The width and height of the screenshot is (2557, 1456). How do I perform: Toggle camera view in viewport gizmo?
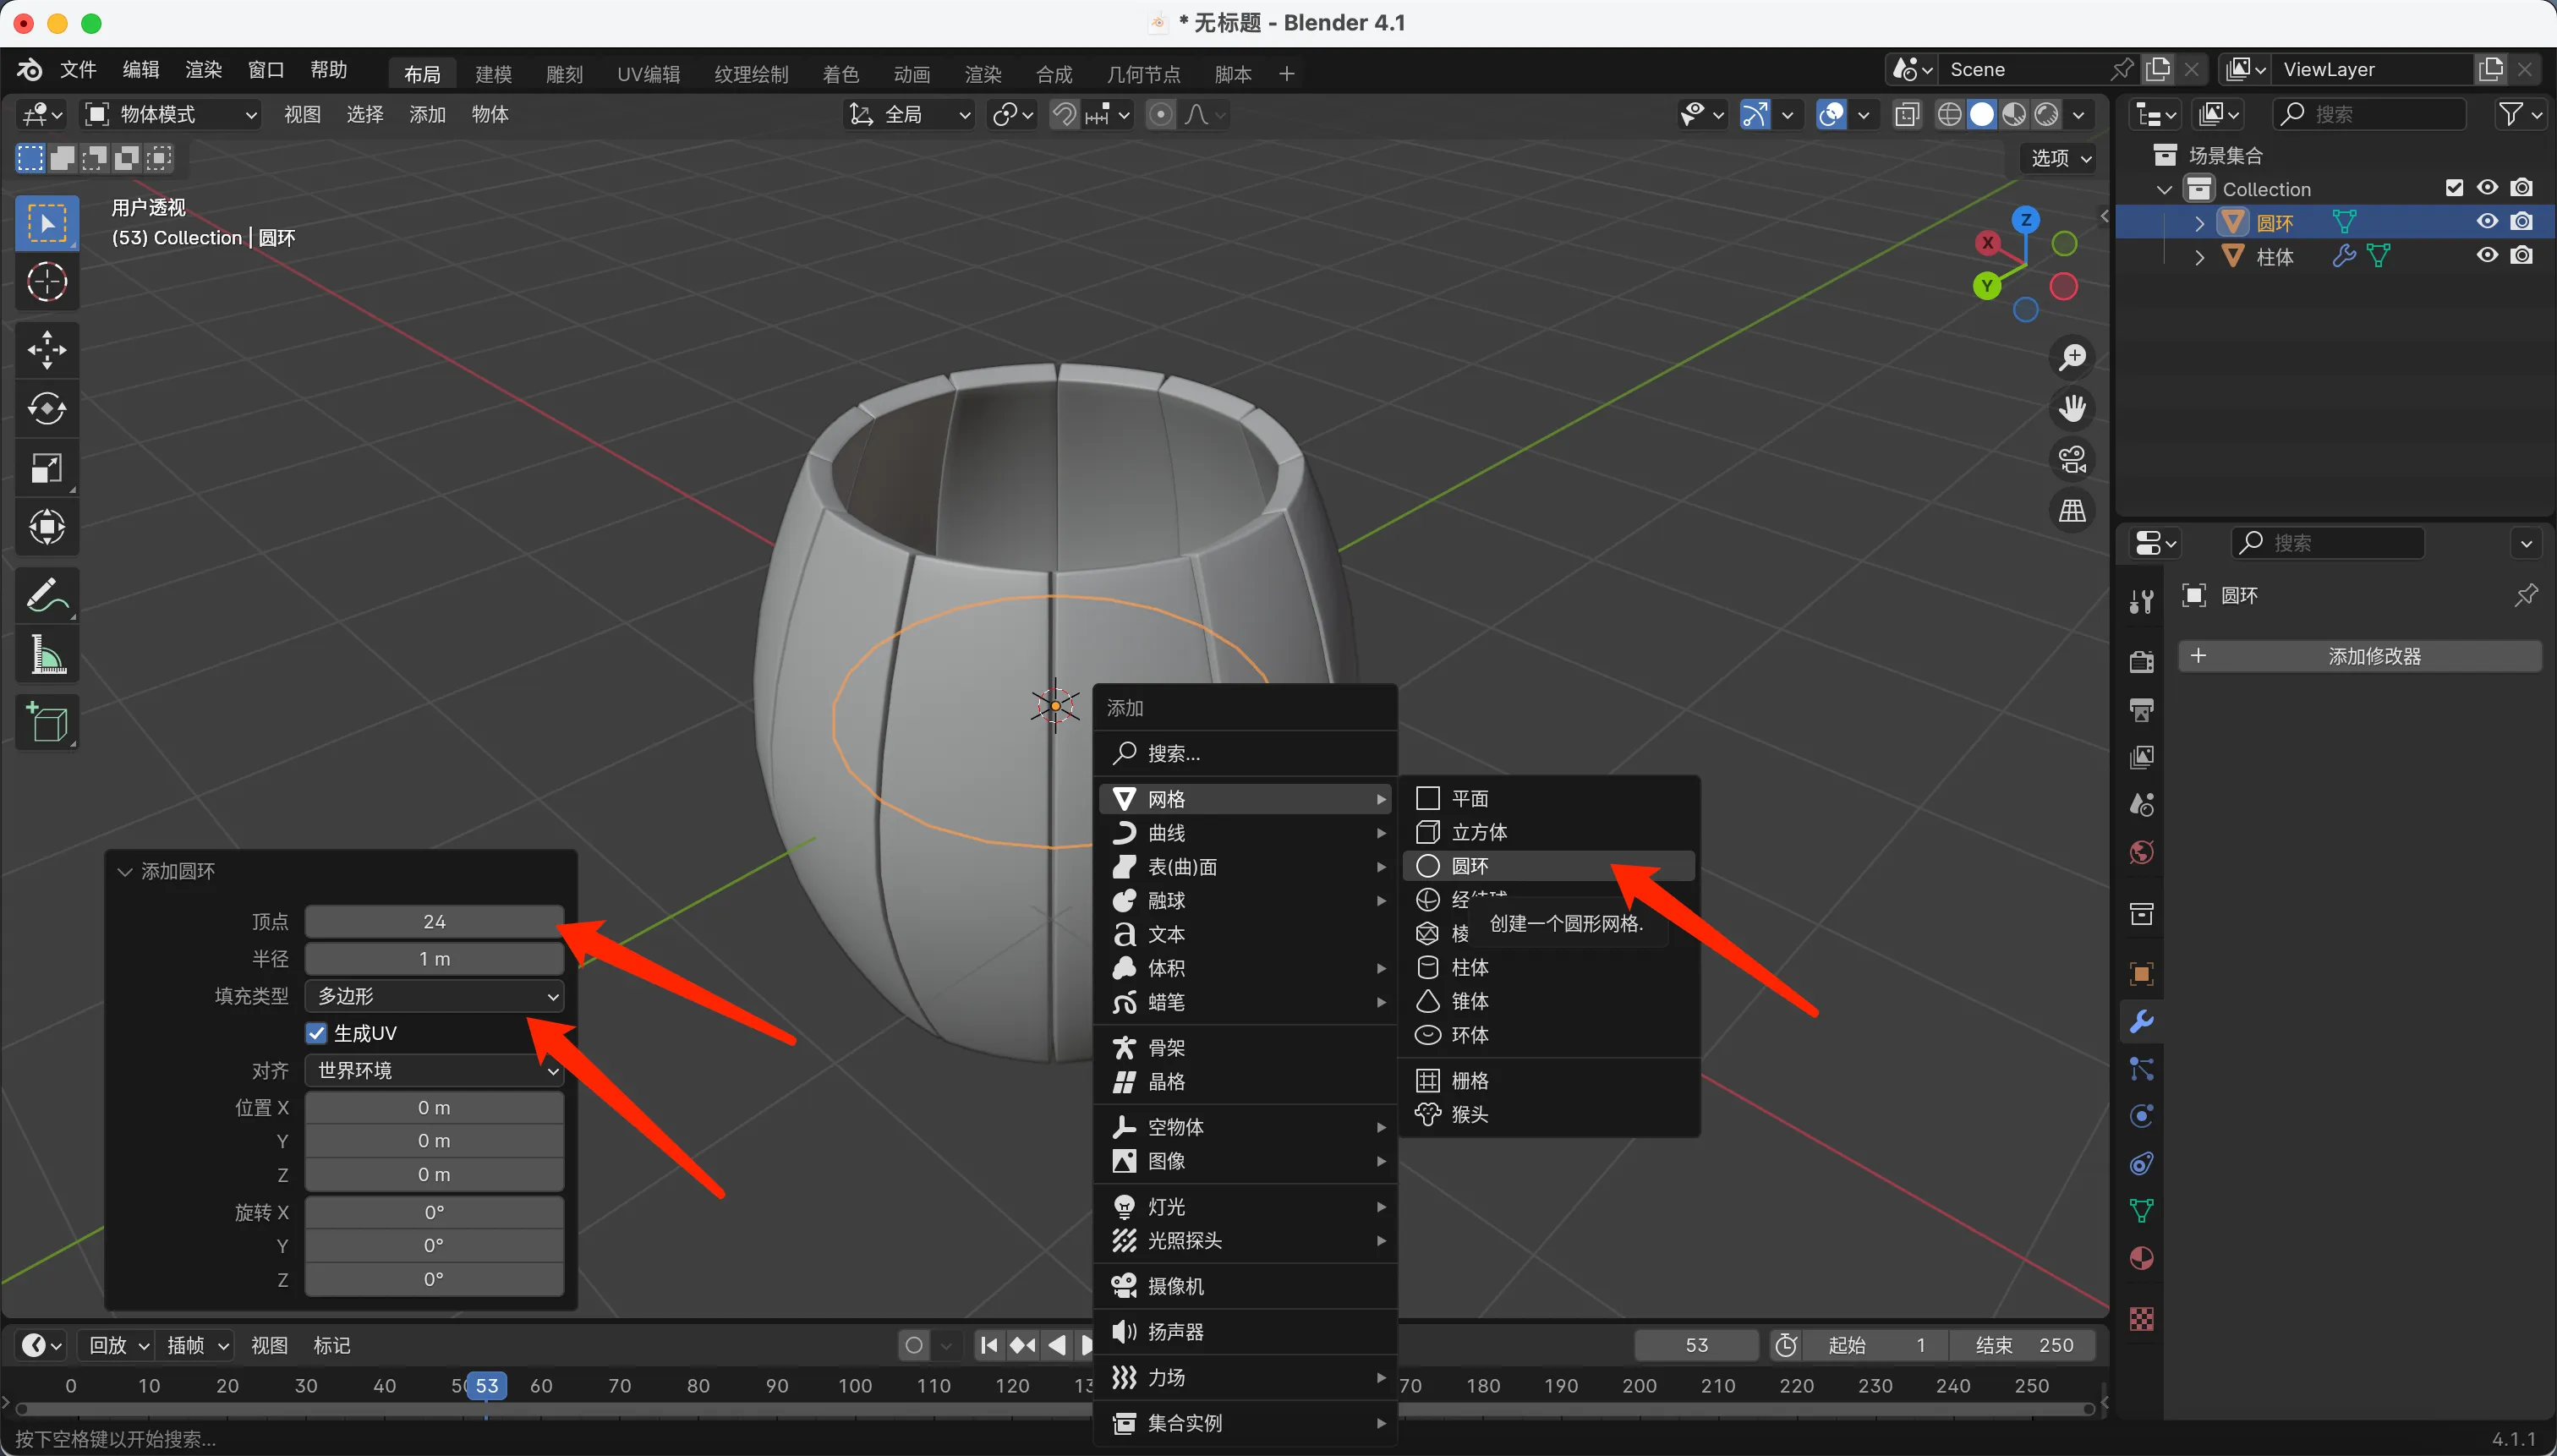tap(2072, 461)
